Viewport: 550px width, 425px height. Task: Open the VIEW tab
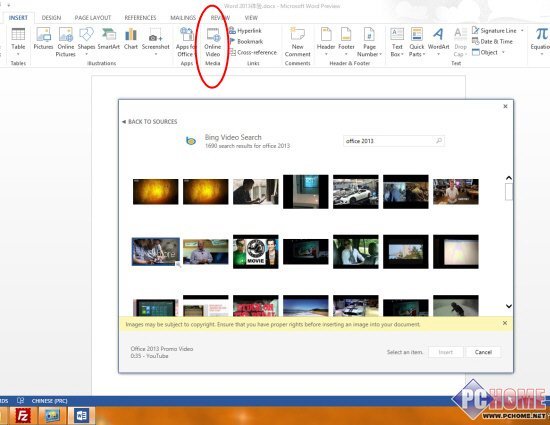point(251,18)
